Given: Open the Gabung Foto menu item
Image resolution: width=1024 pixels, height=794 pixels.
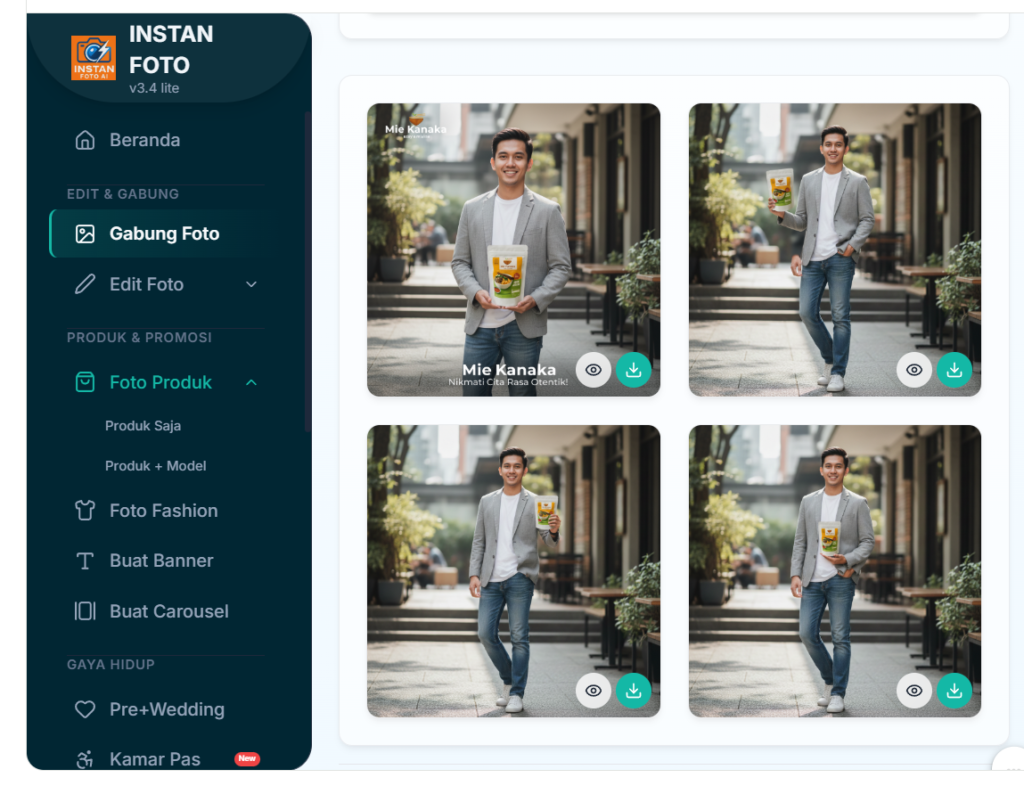Looking at the screenshot, I should click(163, 234).
